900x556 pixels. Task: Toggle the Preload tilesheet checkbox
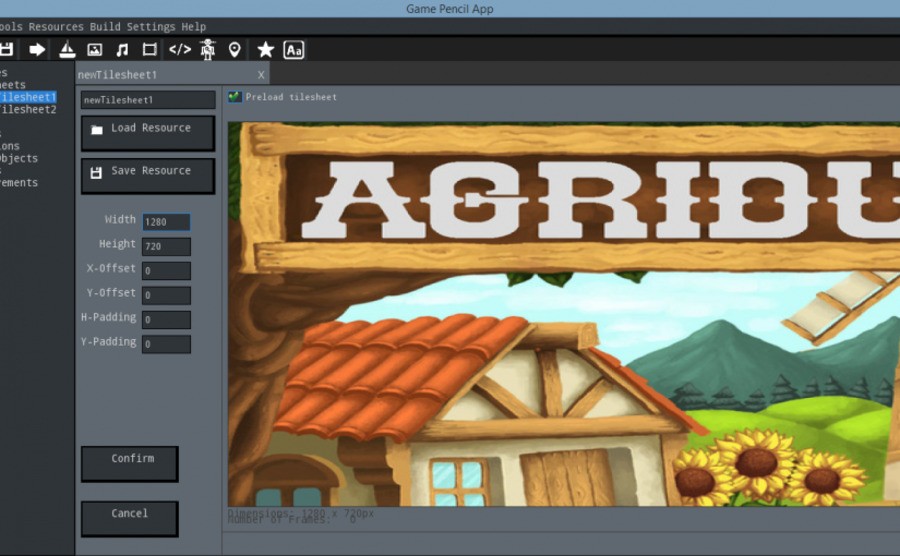(234, 96)
